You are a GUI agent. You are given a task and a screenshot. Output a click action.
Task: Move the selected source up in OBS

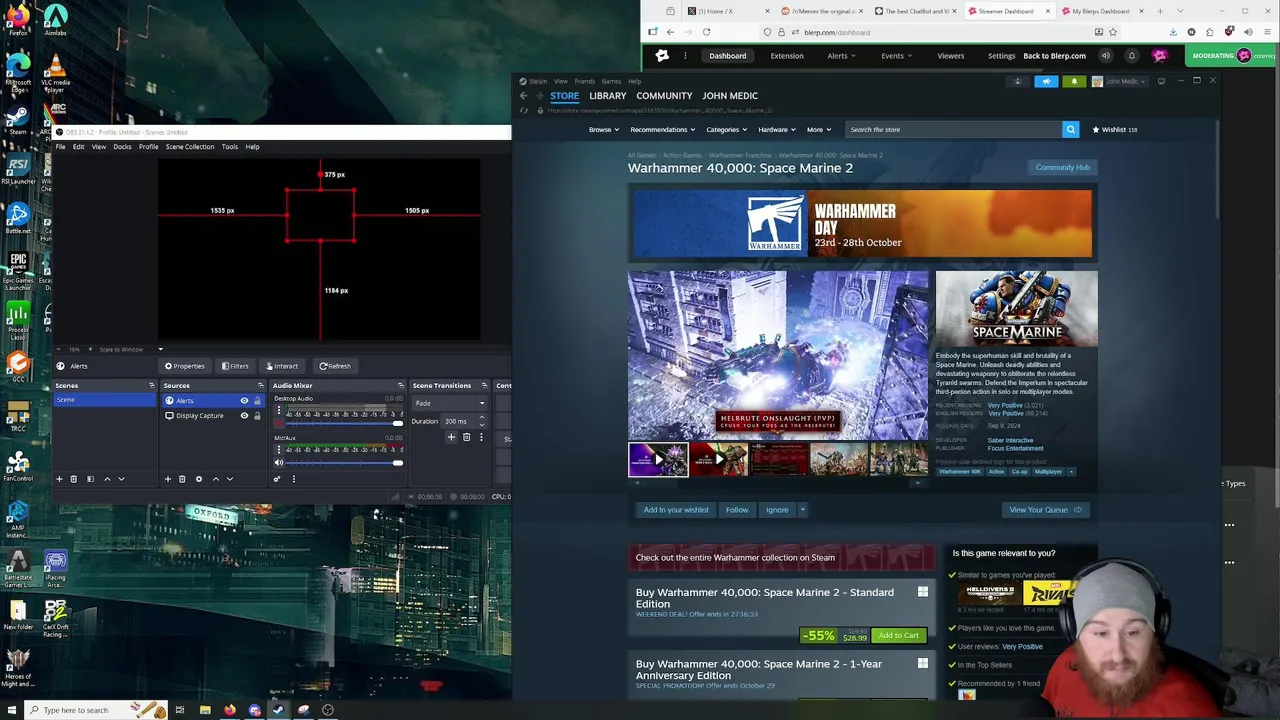(216, 479)
